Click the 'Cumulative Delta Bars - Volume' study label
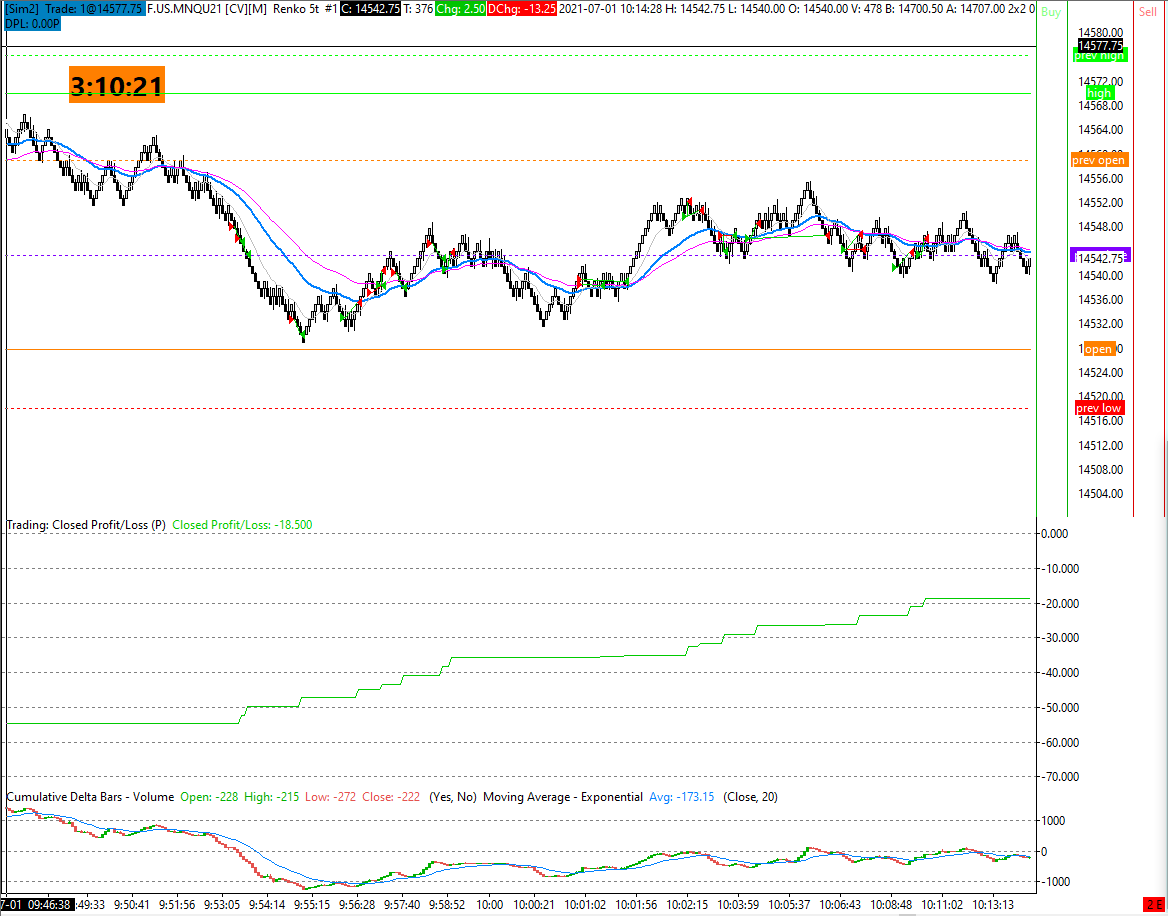The height and width of the screenshot is (916, 1168). pyautogui.click(x=90, y=797)
